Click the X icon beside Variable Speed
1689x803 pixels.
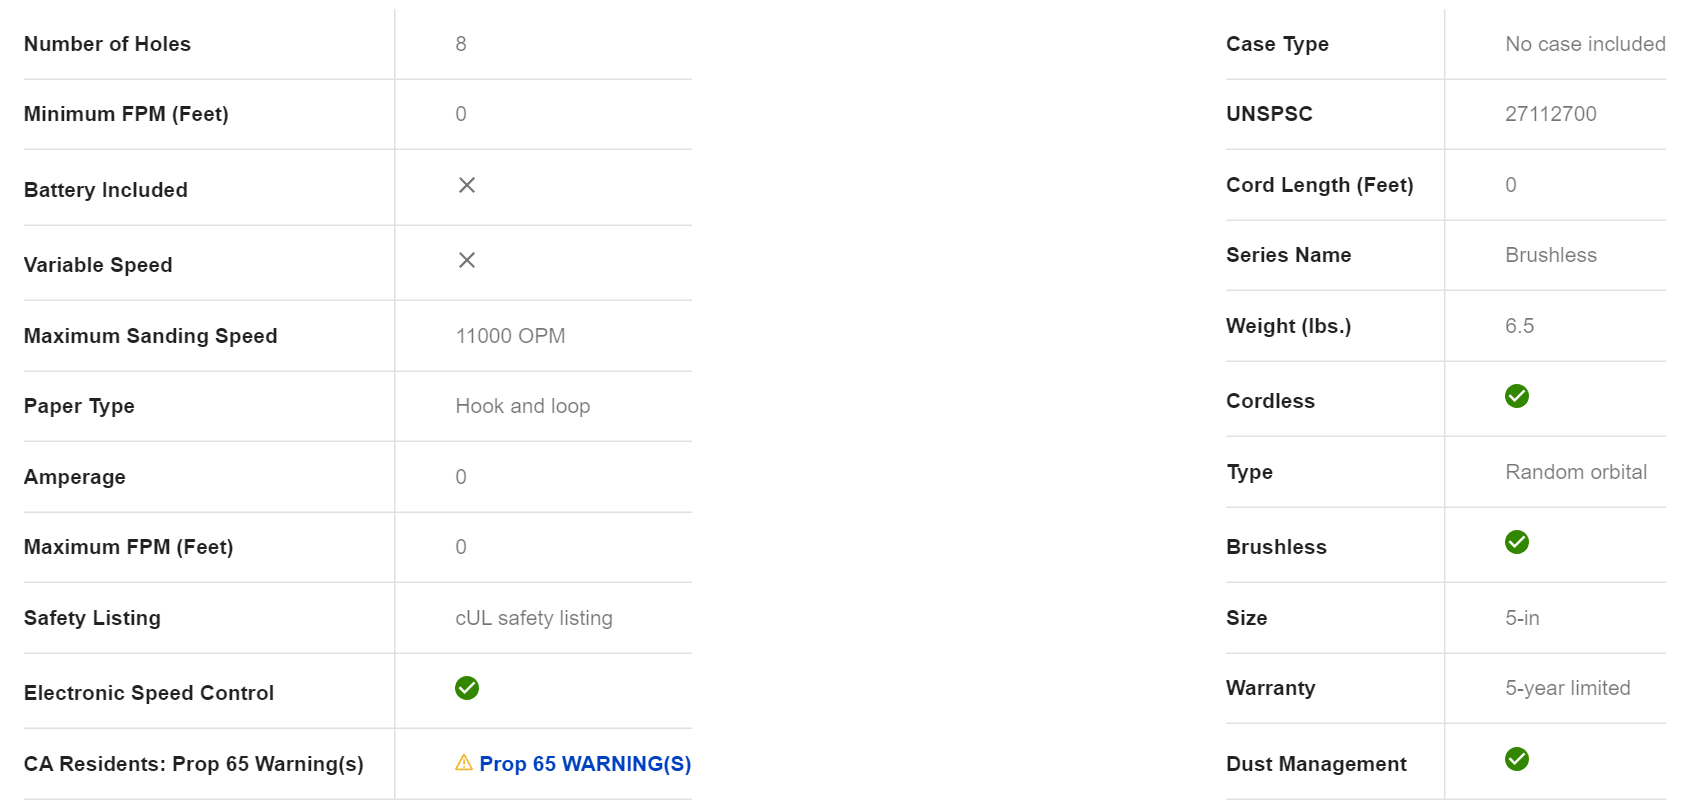(x=466, y=260)
